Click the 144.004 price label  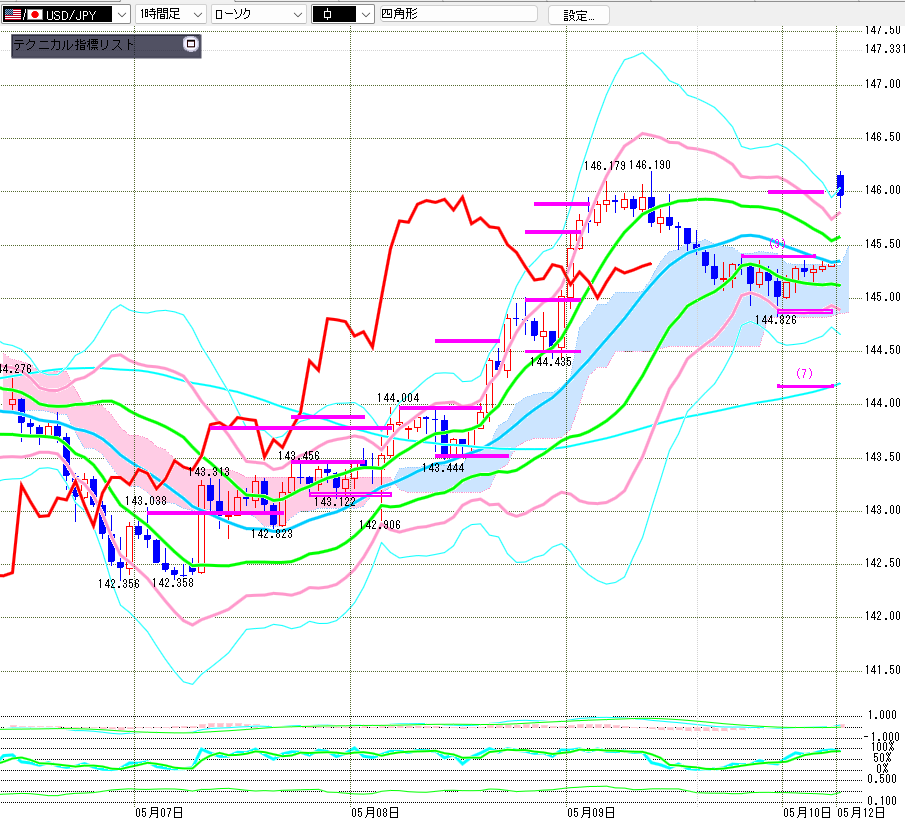point(398,398)
